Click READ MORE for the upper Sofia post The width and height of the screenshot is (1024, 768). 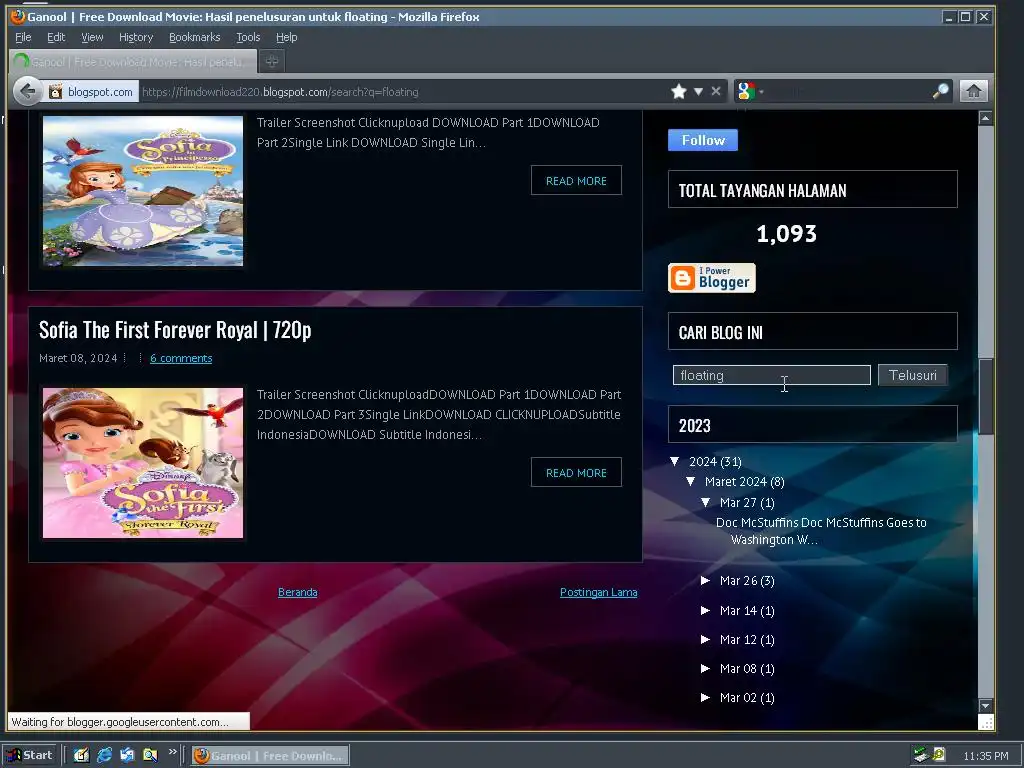pos(576,180)
